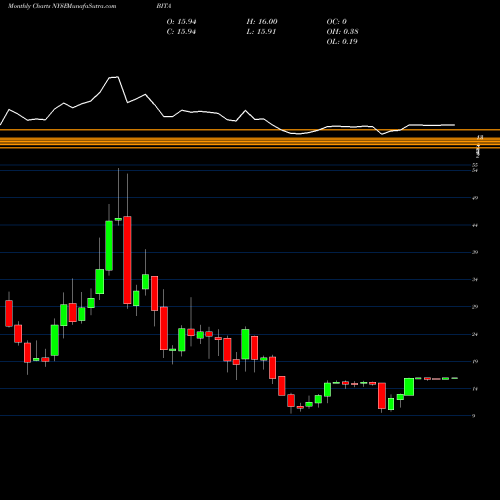Click the label 13 beside orange bands
The width and height of the screenshot is (500, 500).
[480, 137]
